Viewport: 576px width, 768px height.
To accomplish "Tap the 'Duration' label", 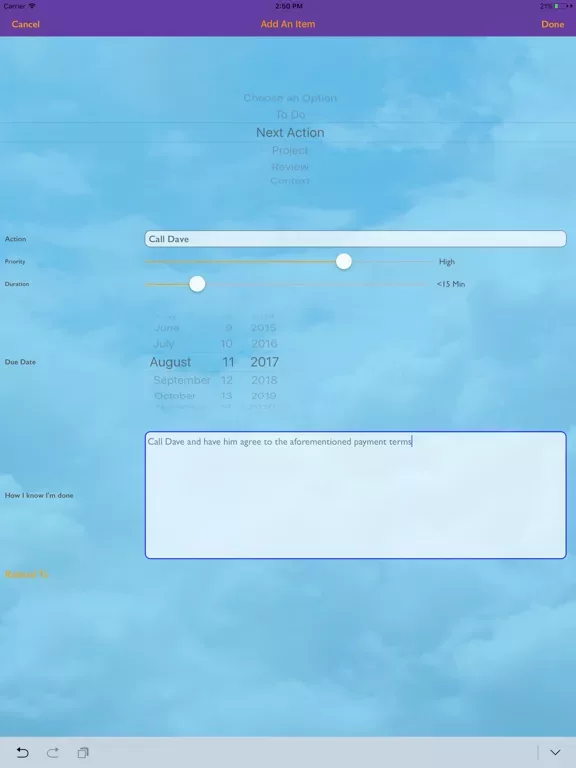I will (x=17, y=284).
